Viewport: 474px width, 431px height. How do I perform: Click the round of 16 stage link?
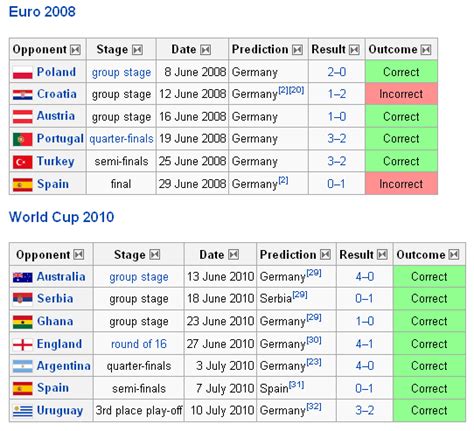[139, 344]
